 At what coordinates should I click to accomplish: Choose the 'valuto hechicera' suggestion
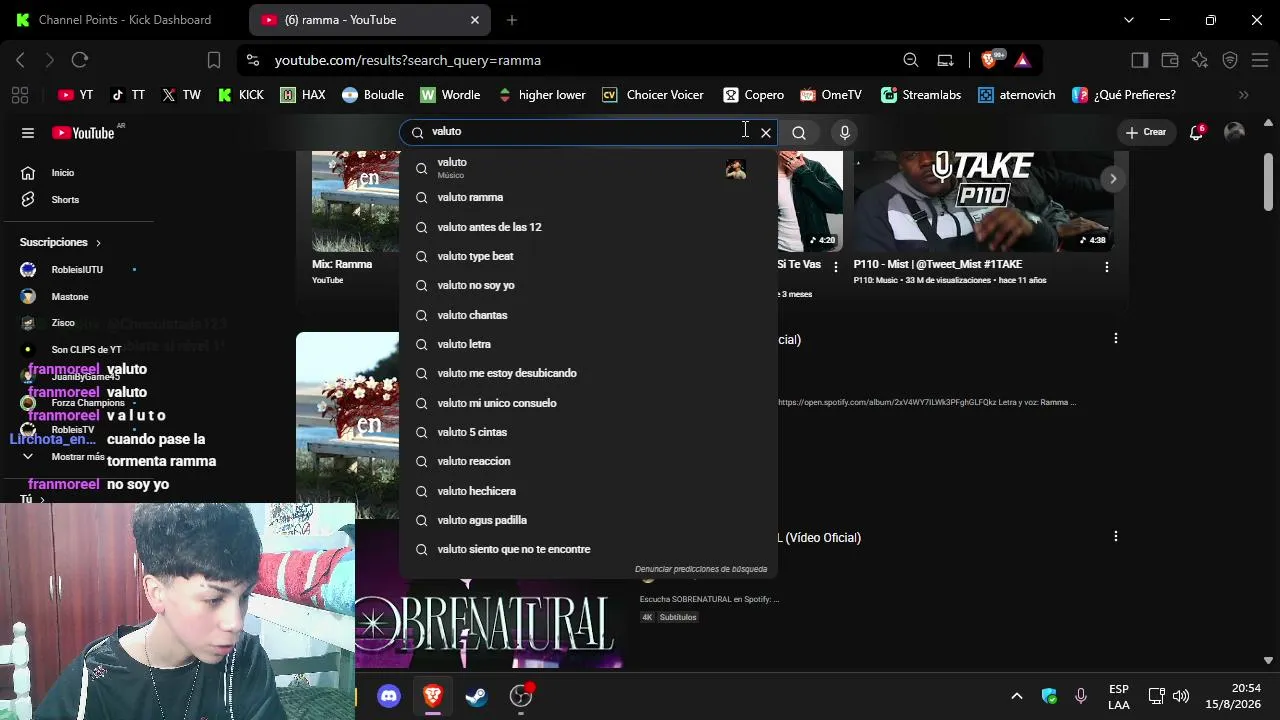(588, 491)
